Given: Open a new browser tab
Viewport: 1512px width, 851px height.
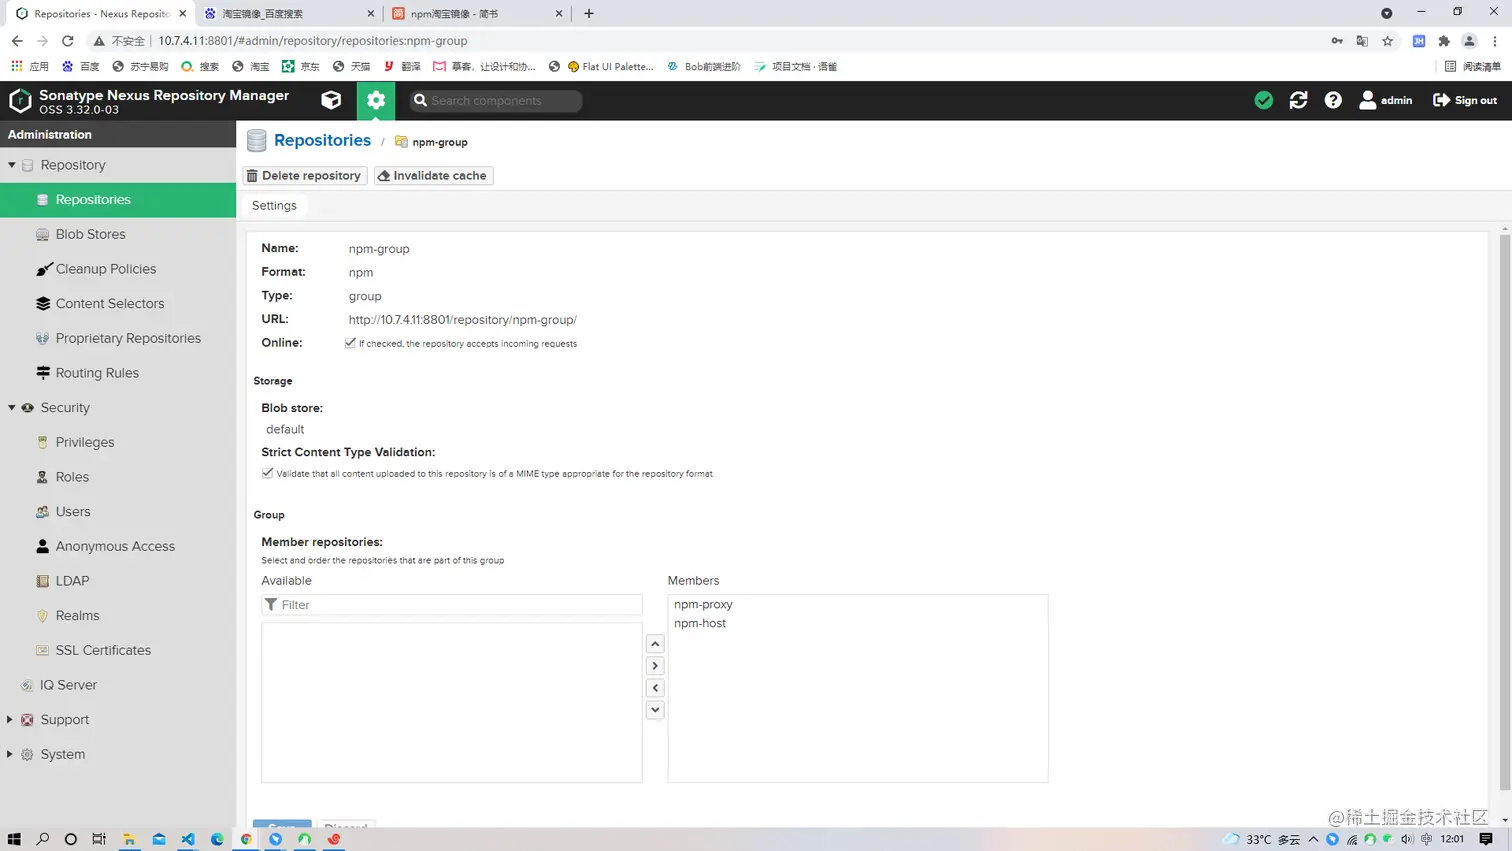Looking at the screenshot, I should coord(589,14).
